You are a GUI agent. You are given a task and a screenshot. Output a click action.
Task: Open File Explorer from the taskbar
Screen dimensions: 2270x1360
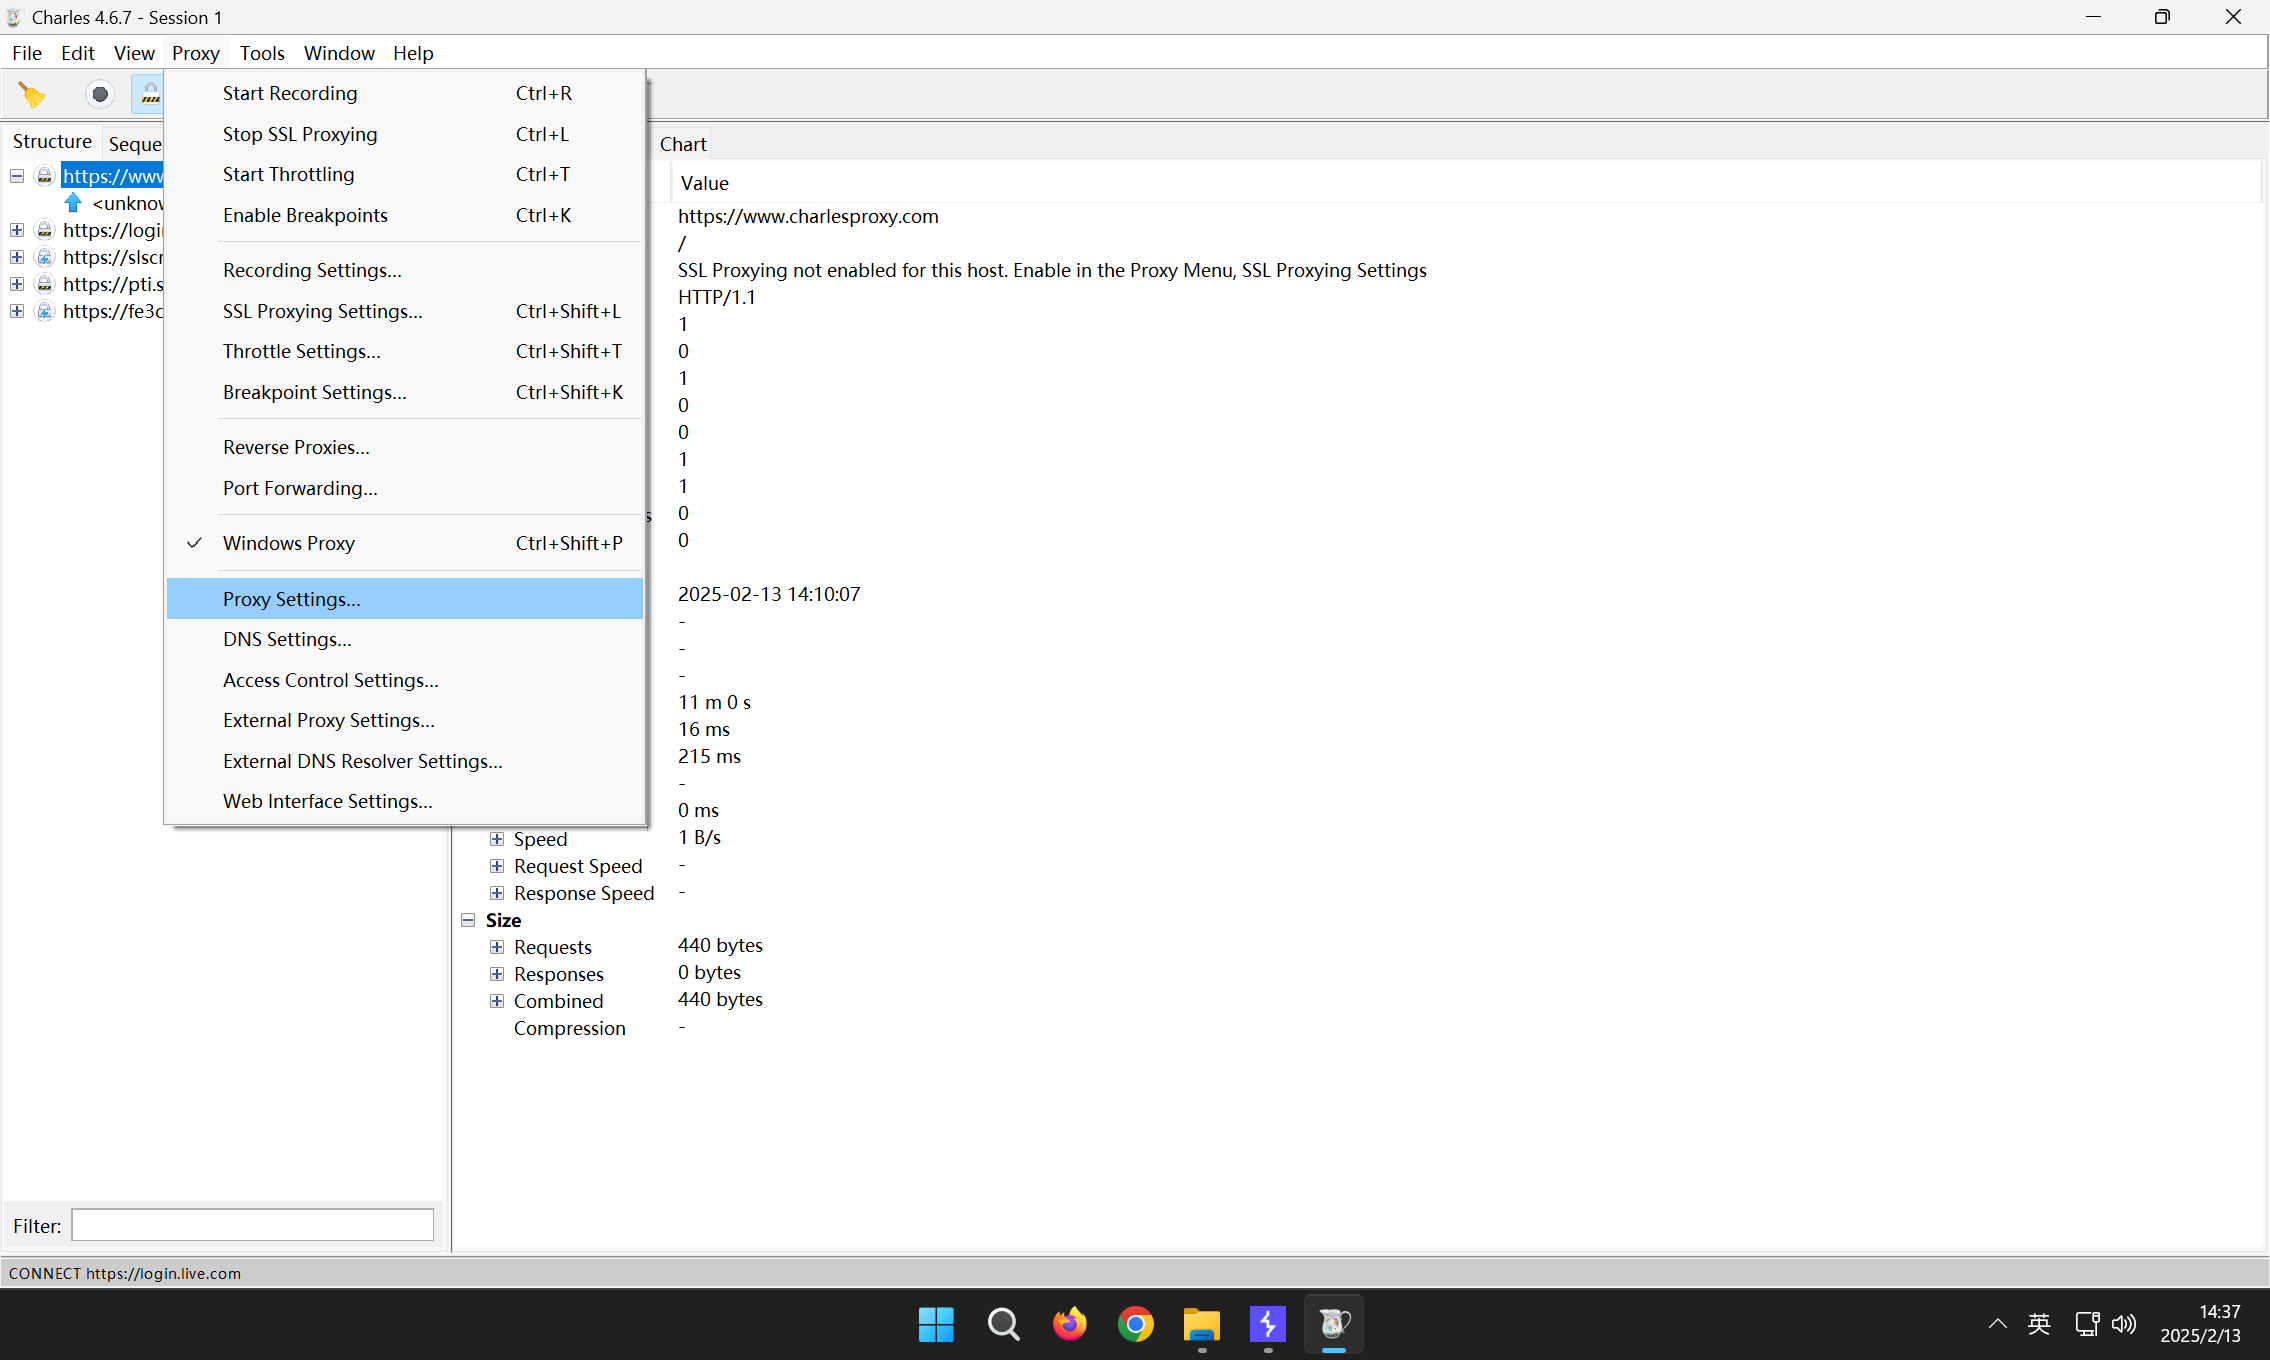1201,1324
